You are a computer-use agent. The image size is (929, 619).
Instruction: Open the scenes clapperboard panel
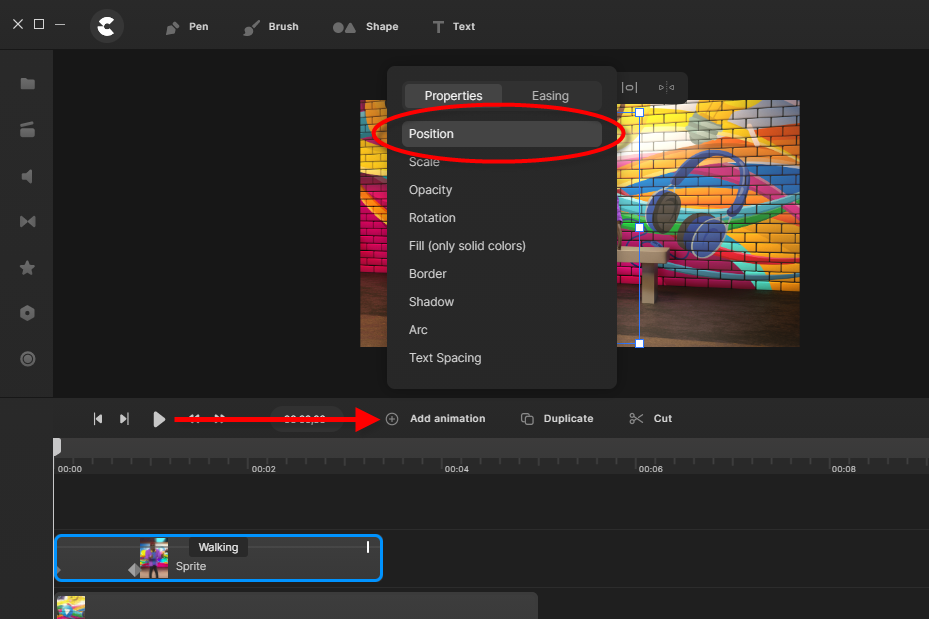pos(27,130)
